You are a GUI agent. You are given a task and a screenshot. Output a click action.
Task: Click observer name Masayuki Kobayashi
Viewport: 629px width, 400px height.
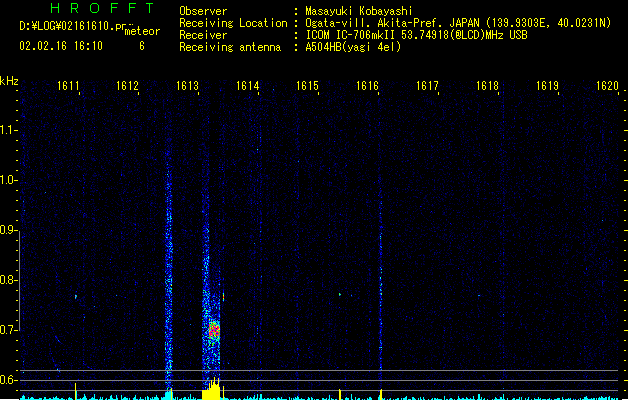[359, 11]
